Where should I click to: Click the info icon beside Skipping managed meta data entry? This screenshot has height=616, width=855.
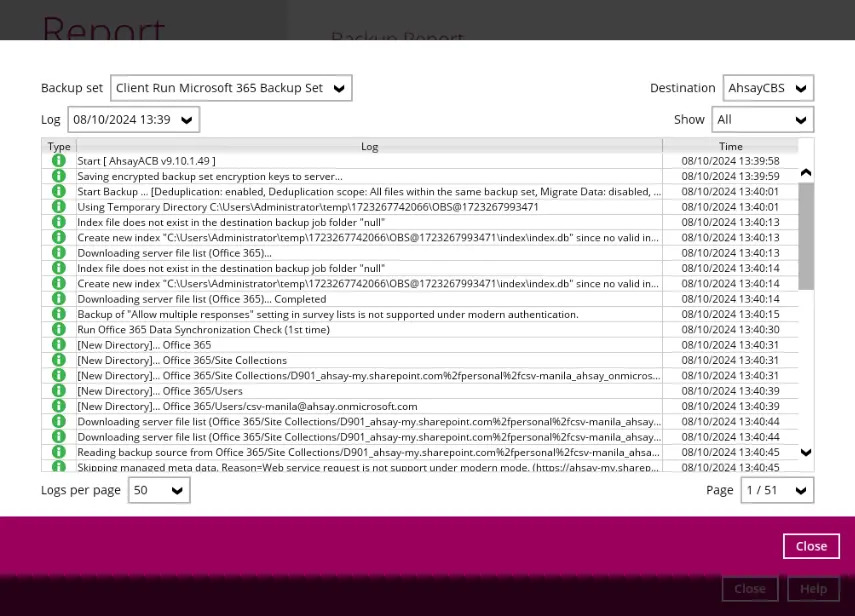(59, 467)
